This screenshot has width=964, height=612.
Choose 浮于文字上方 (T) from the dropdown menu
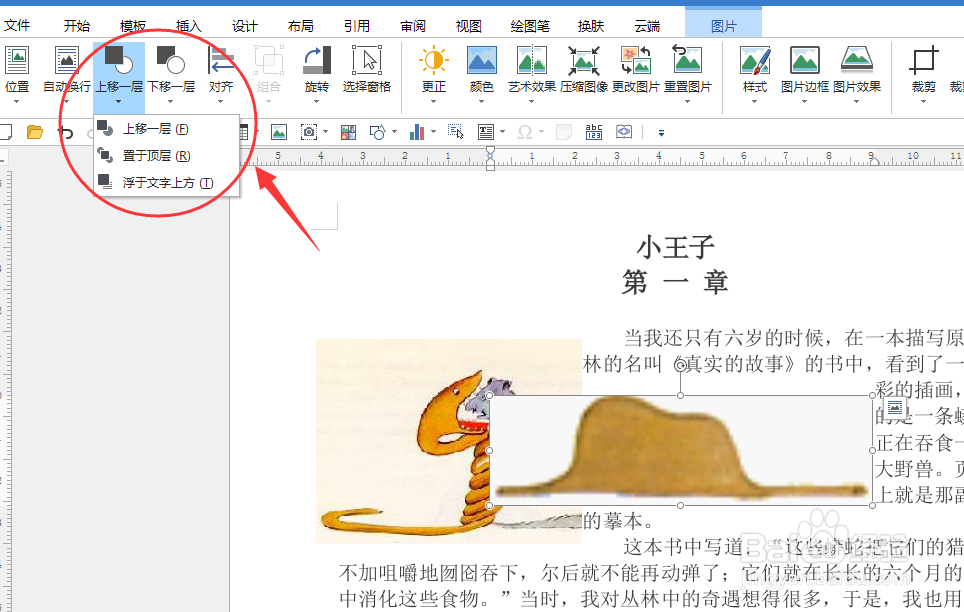166,183
